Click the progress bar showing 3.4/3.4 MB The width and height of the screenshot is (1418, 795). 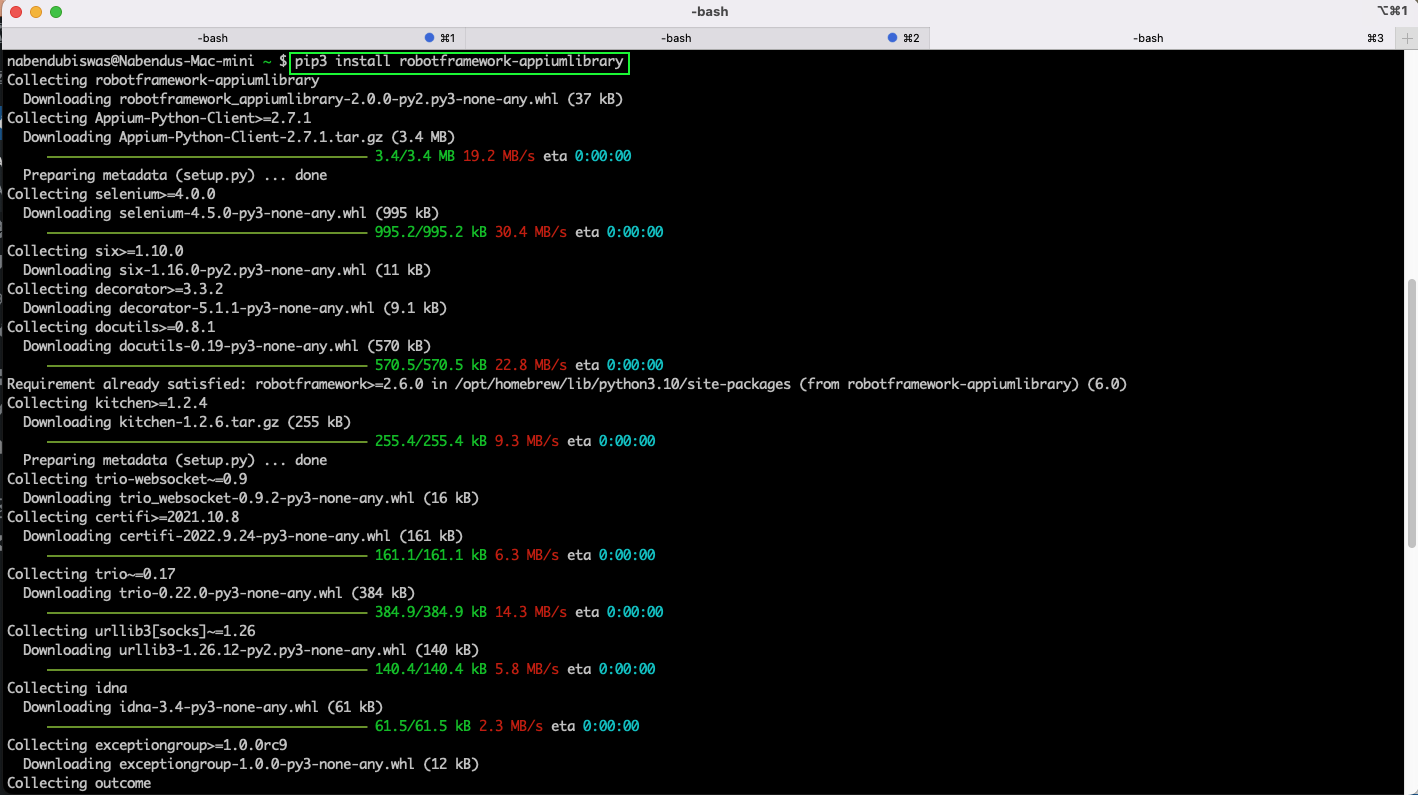click(207, 157)
